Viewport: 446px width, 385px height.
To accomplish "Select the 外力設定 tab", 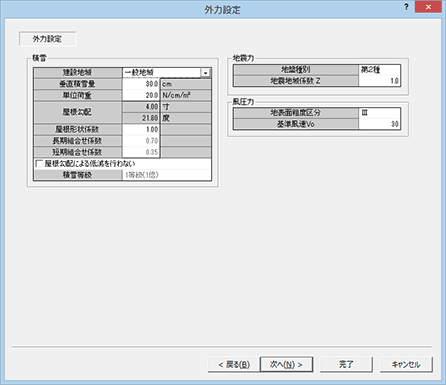I will 47,39.
